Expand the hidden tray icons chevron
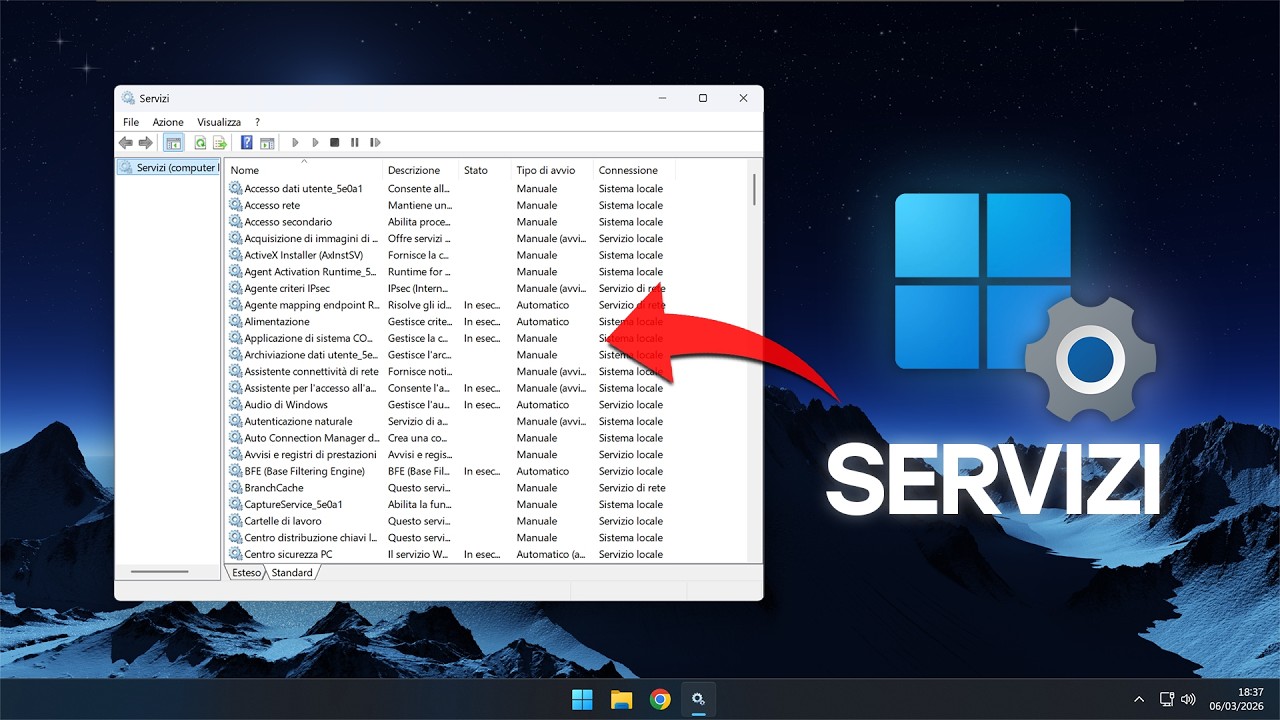Screen dimensions: 1280x720 click(1139, 699)
